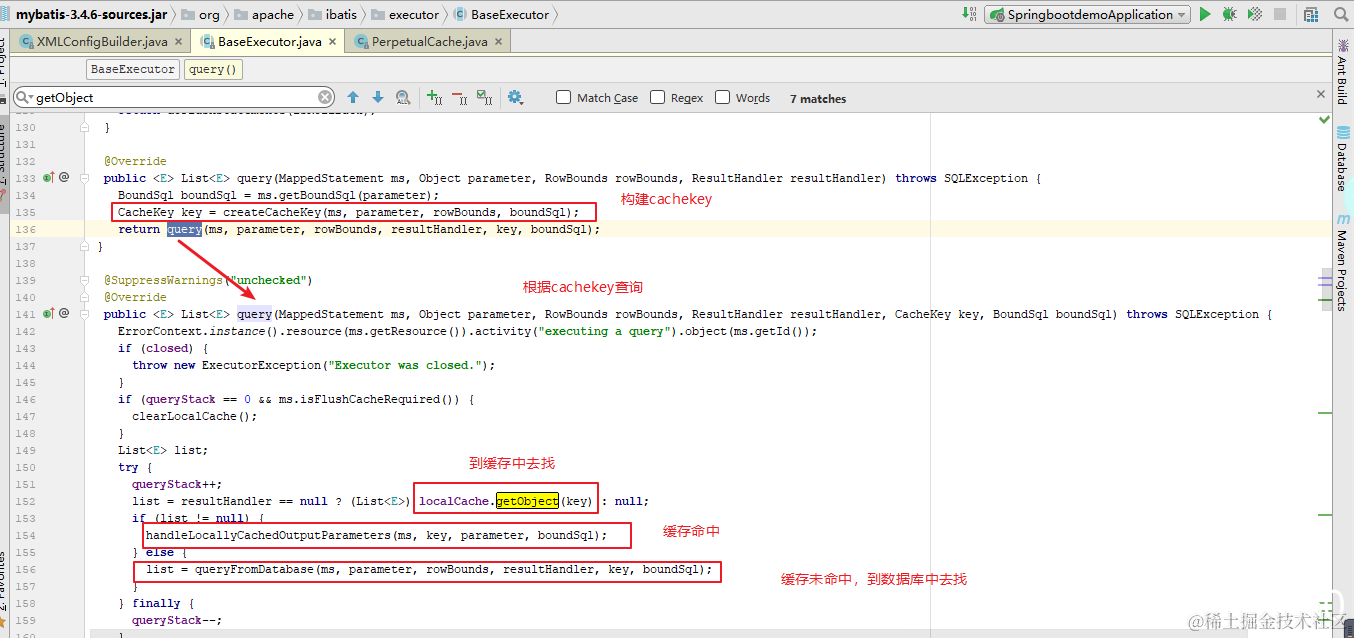Click in the getObject search field
Viewport: 1354px width, 638px height.
(x=175, y=97)
